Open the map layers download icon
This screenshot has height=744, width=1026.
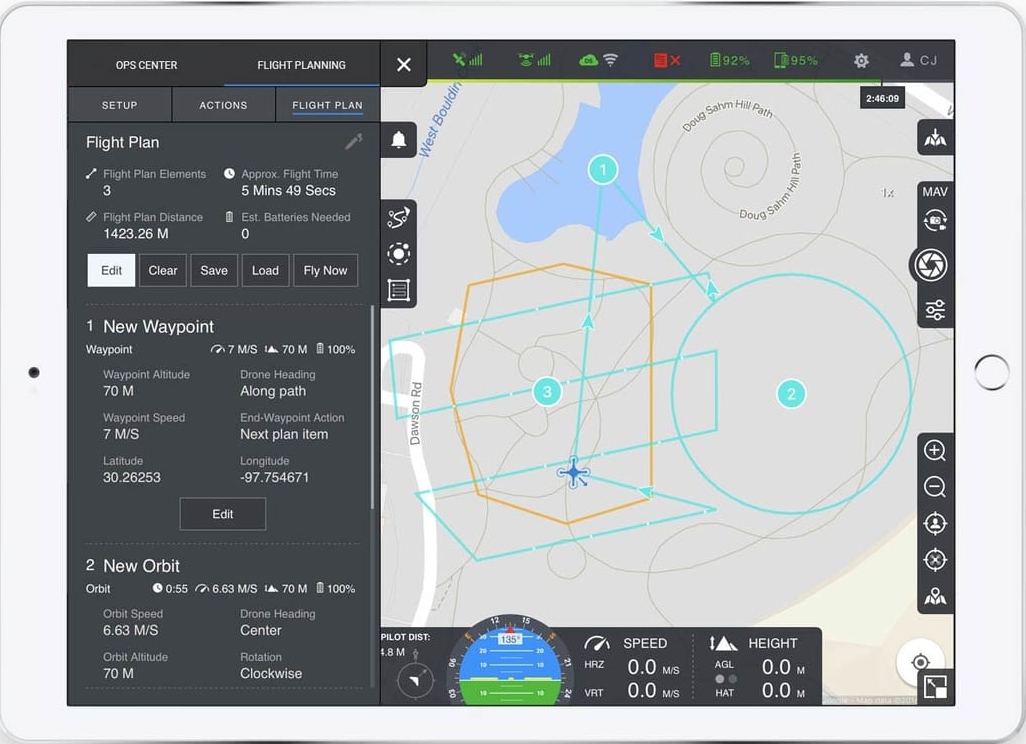[x=935, y=138]
